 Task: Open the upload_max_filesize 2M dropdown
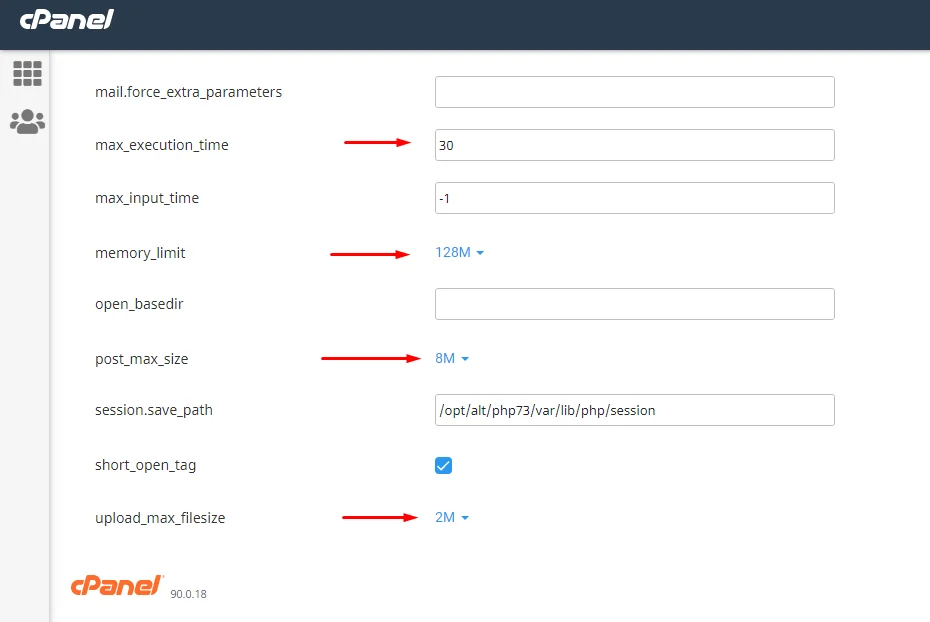pos(452,518)
